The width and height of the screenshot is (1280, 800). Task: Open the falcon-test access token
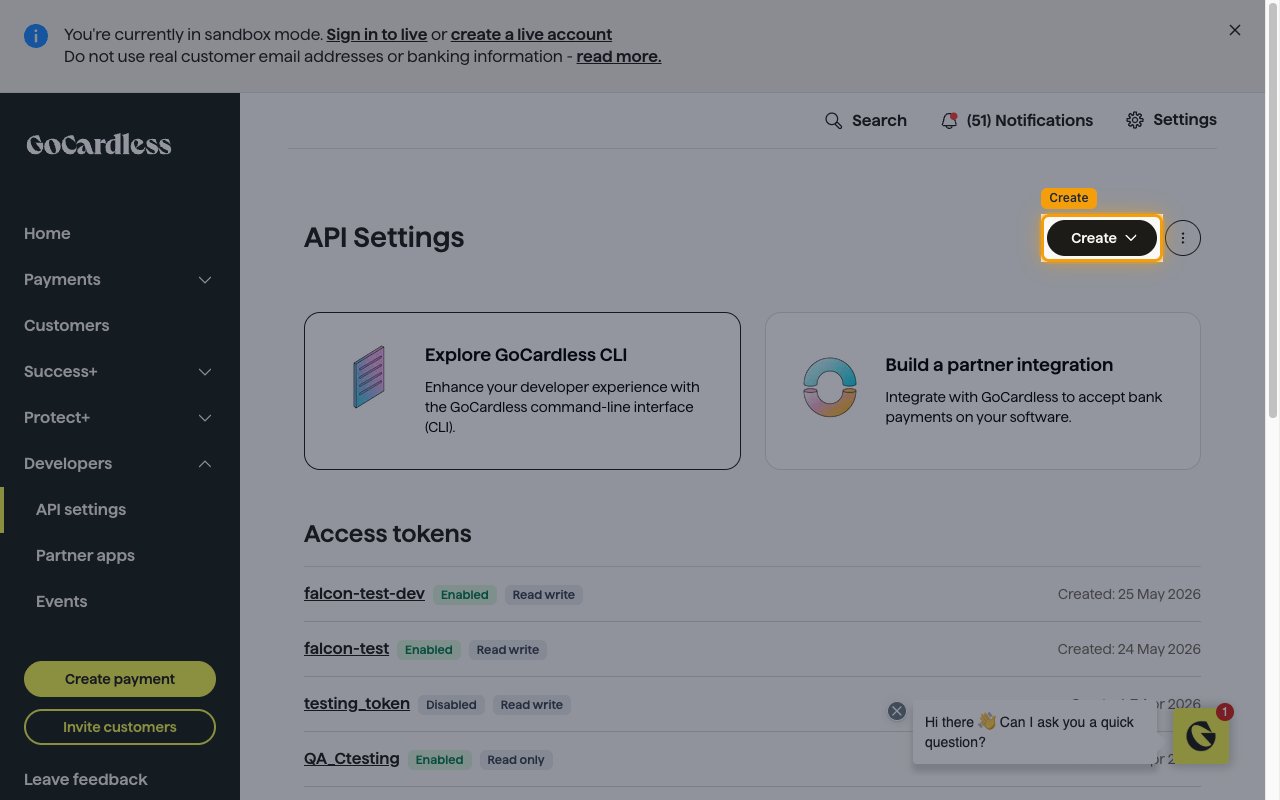[x=346, y=648]
